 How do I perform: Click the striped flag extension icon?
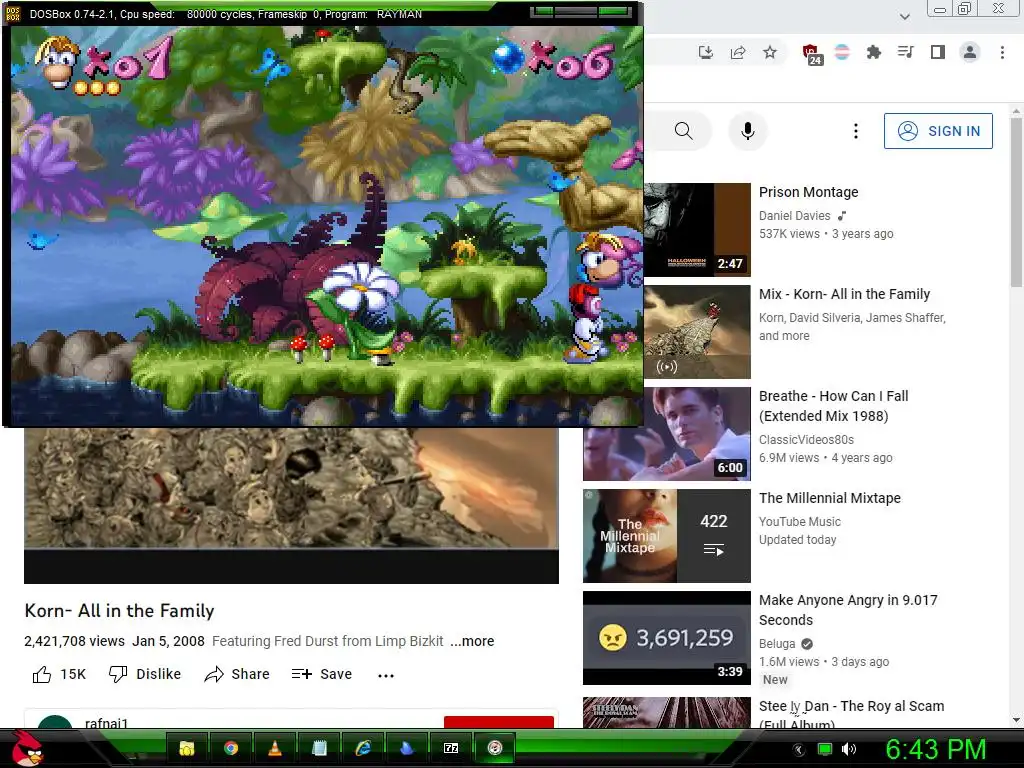click(842, 52)
